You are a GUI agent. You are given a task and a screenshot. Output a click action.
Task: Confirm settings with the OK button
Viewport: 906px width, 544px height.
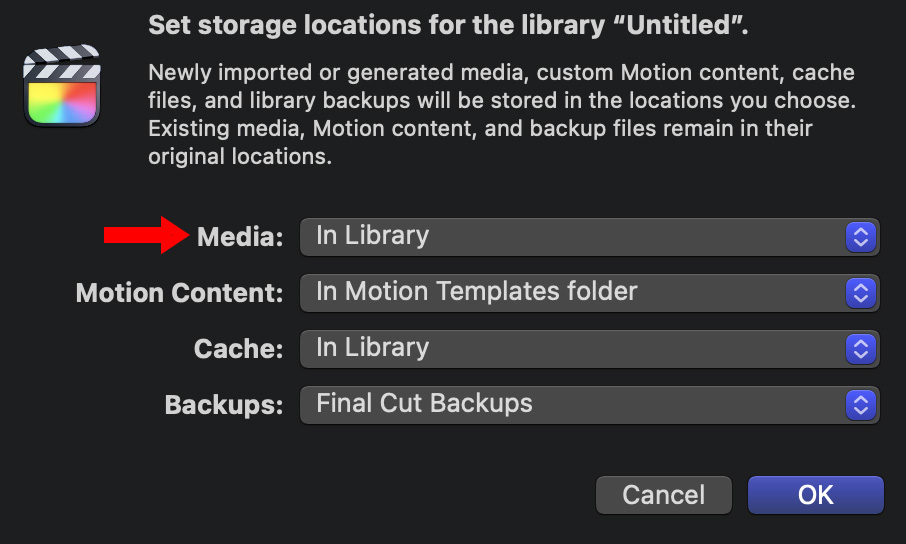pyautogui.click(x=815, y=495)
